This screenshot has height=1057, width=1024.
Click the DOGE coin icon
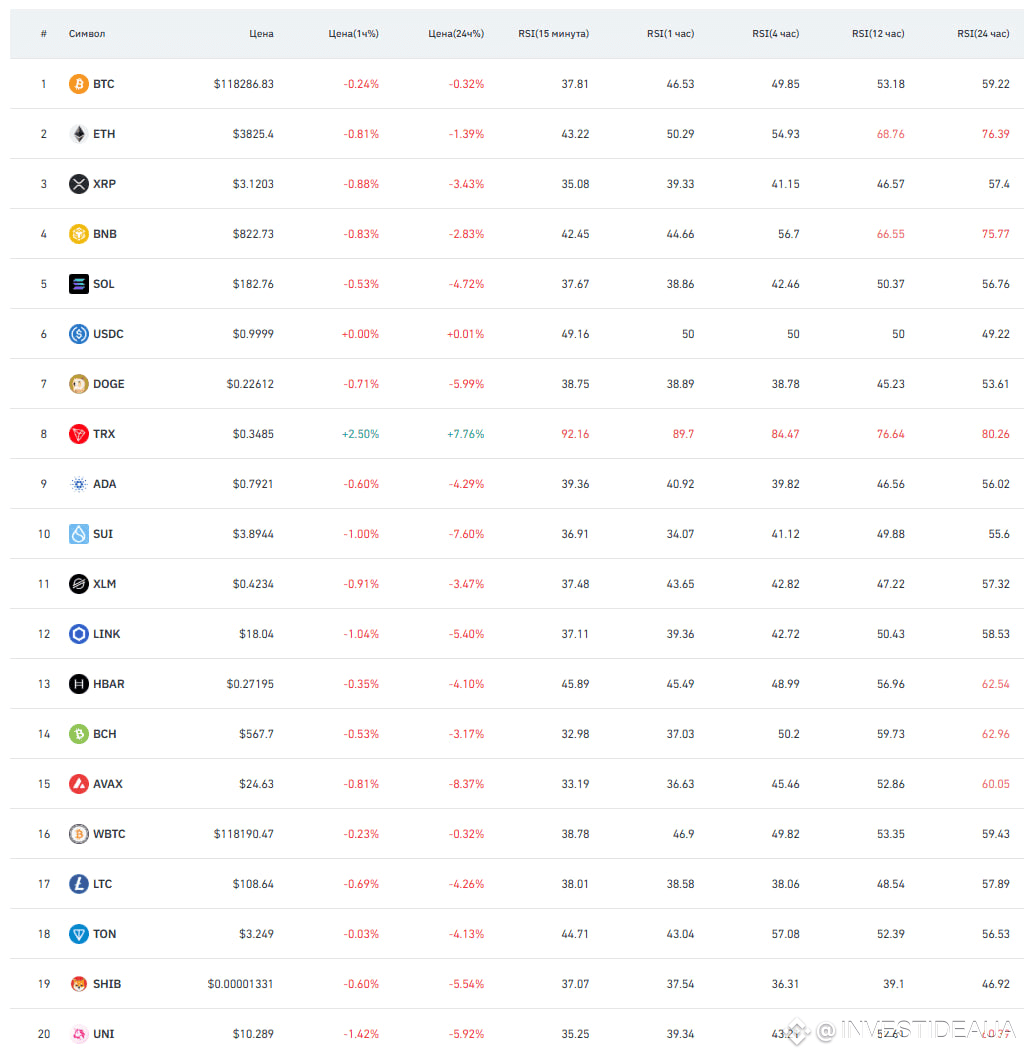pyautogui.click(x=79, y=384)
